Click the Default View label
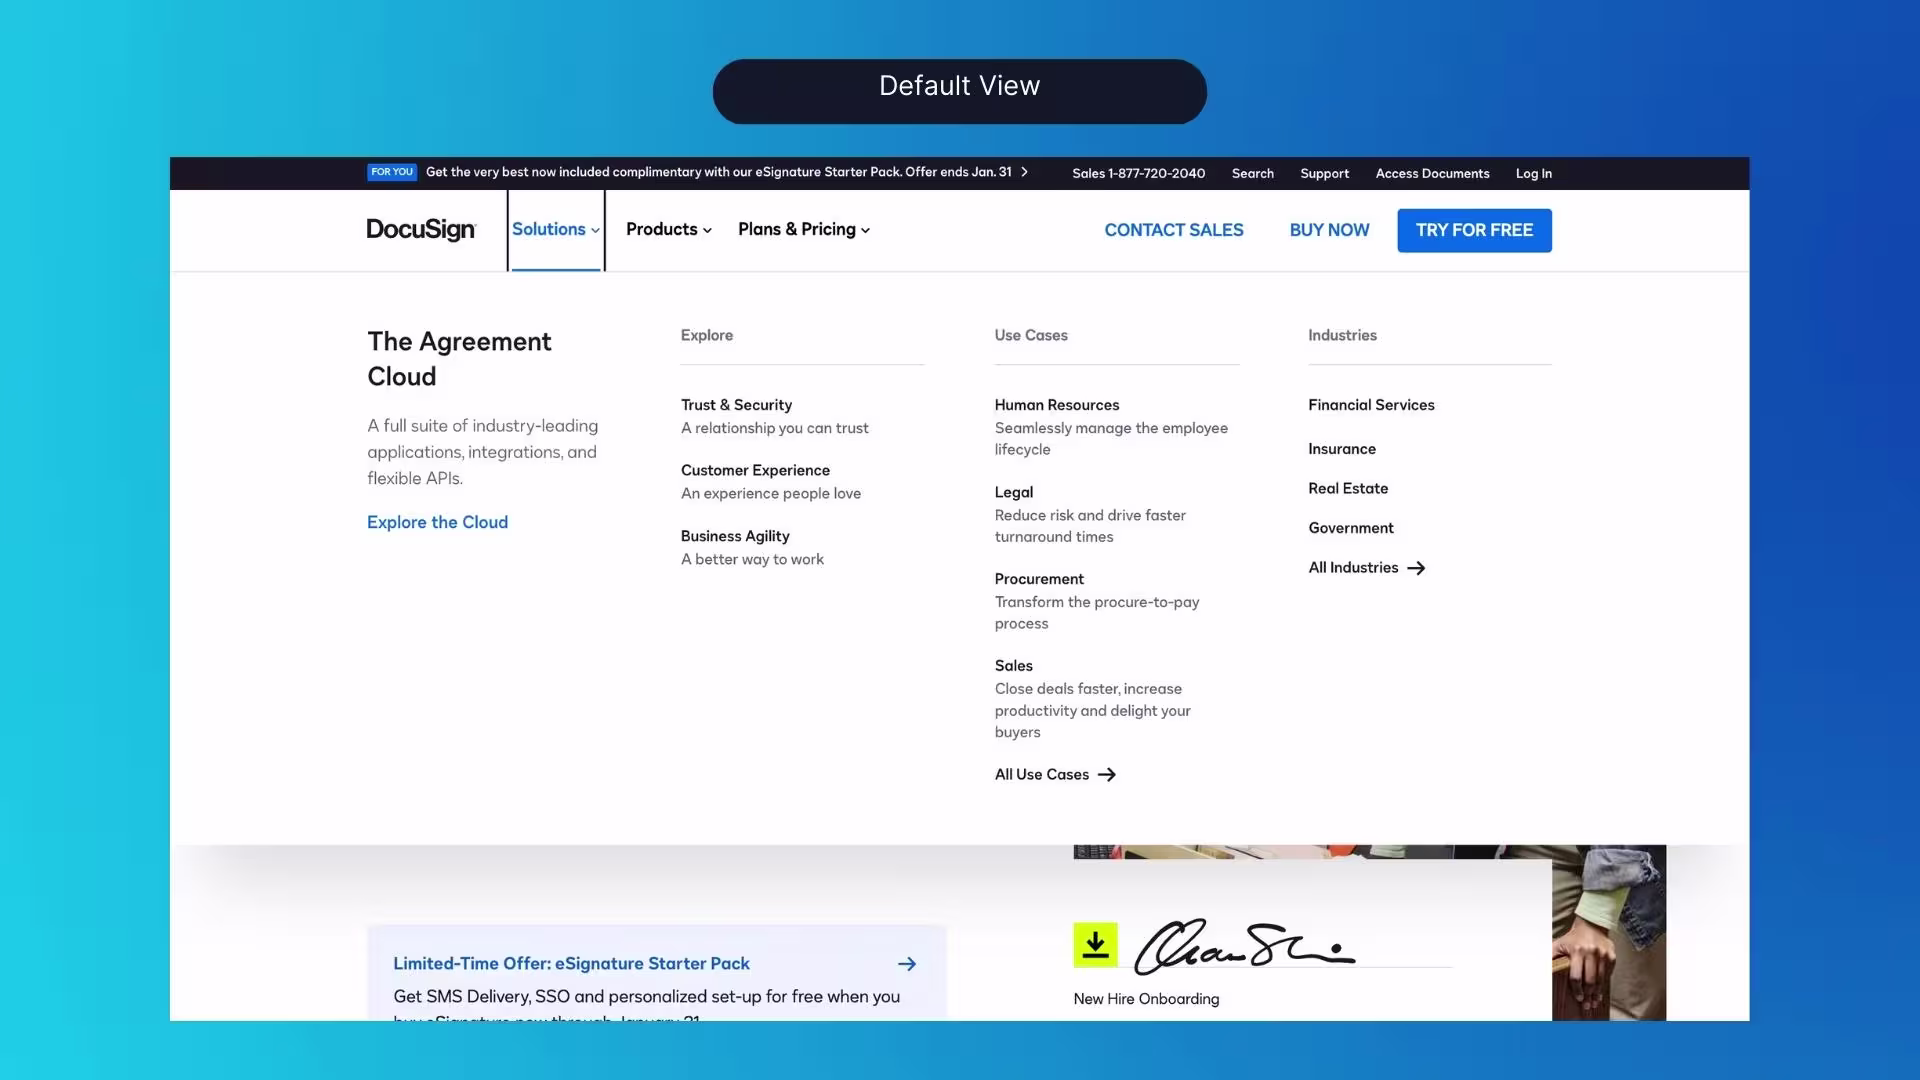The width and height of the screenshot is (1920, 1080). click(959, 87)
